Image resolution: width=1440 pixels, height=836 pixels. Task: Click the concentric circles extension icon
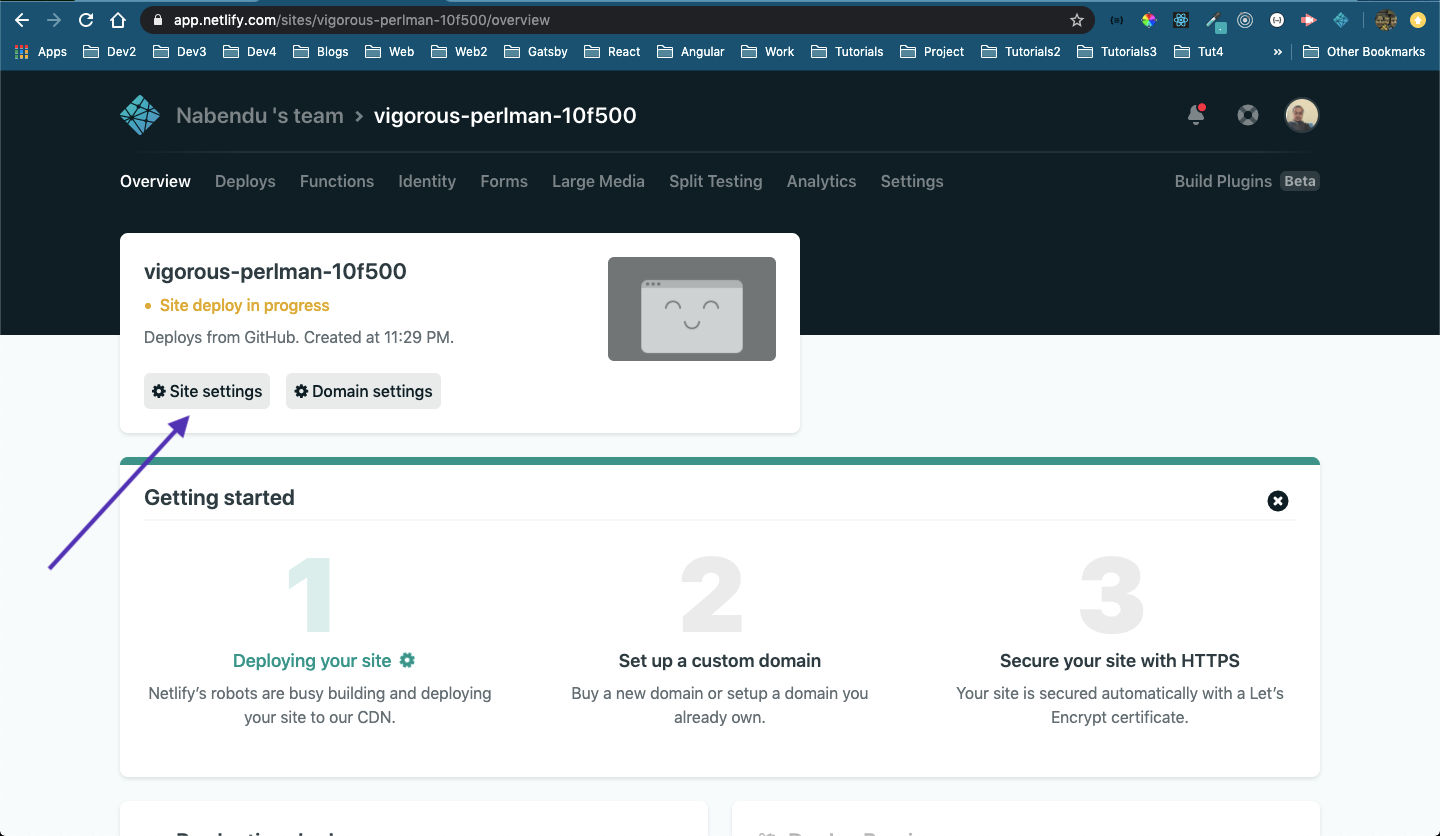click(1245, 20)
